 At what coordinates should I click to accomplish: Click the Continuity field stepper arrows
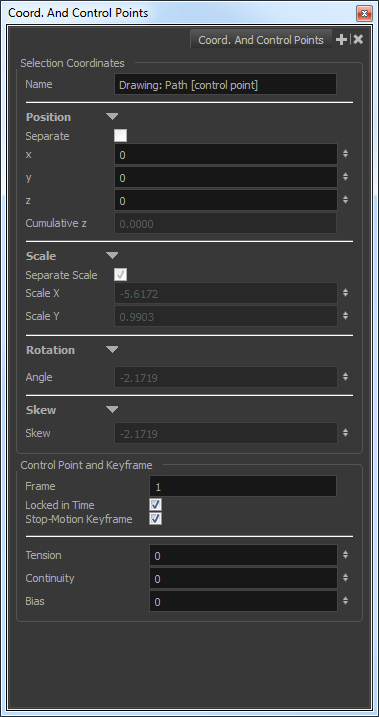(346, 578)
